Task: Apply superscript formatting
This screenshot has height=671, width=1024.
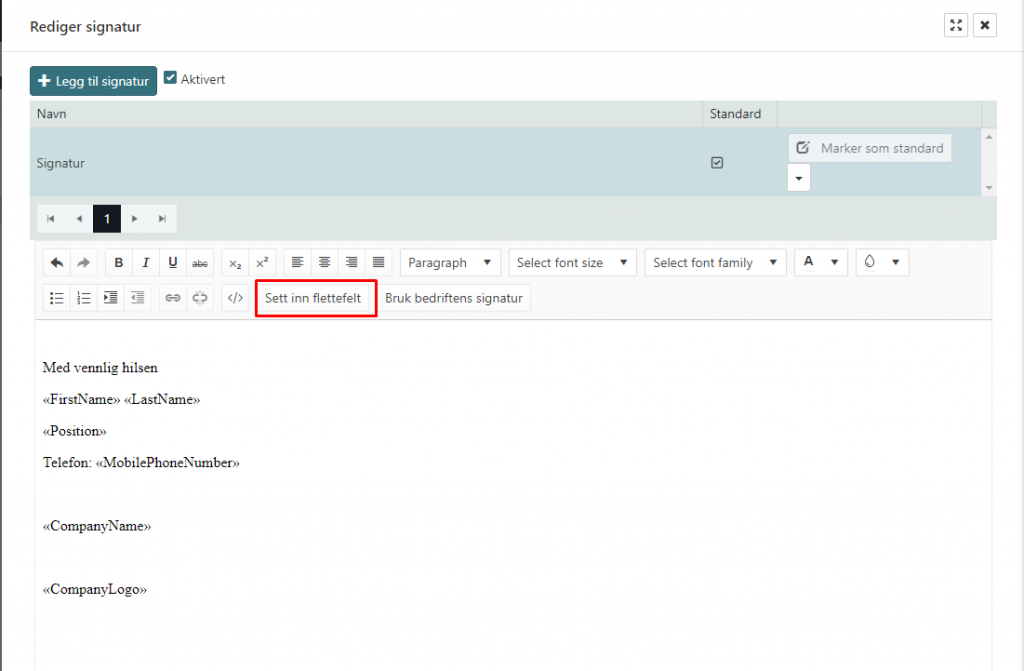Action: (x=262, y=263)
